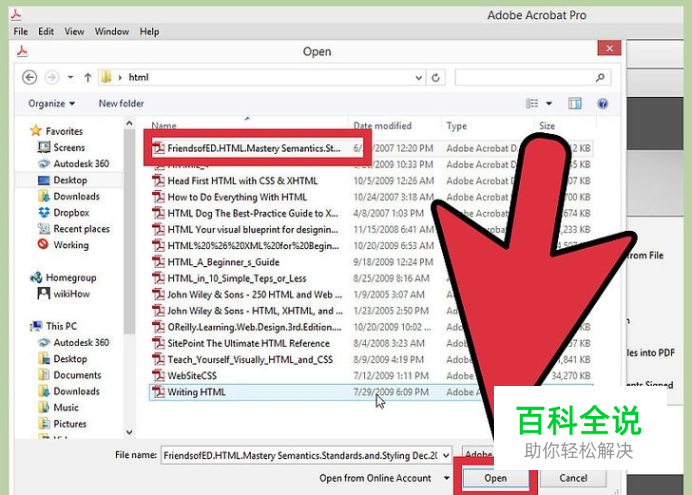This screenshot has height=495, width=692.
Task: Open Screens under Favorites
Action: coord(69,148)
